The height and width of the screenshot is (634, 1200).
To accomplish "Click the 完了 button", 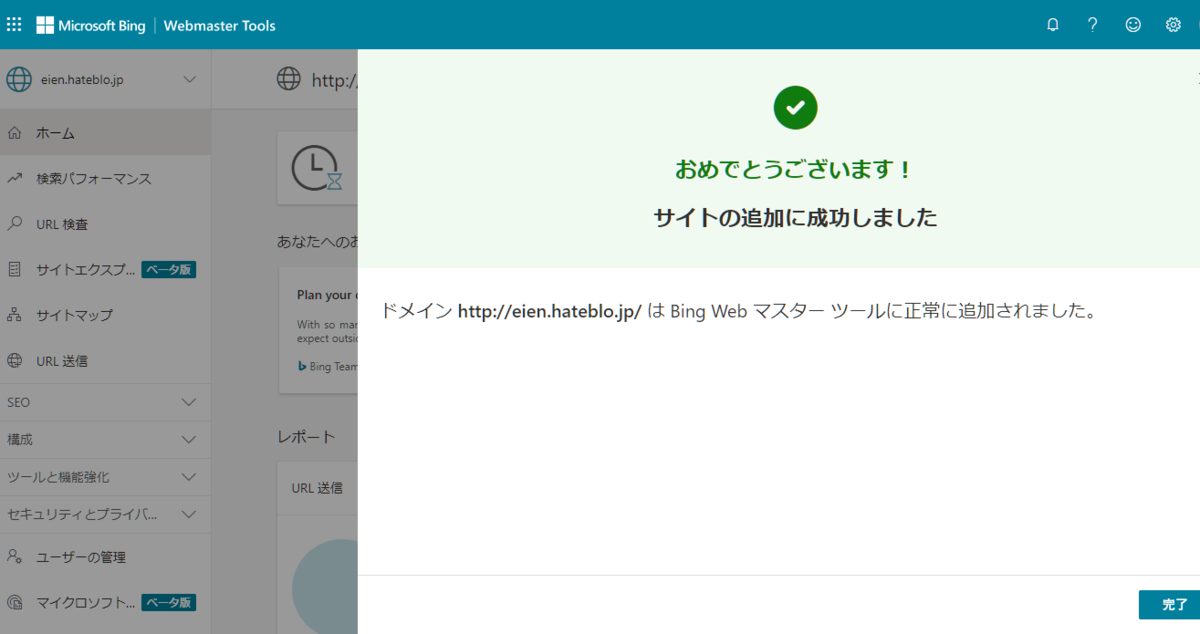I will click(1169, 604).
